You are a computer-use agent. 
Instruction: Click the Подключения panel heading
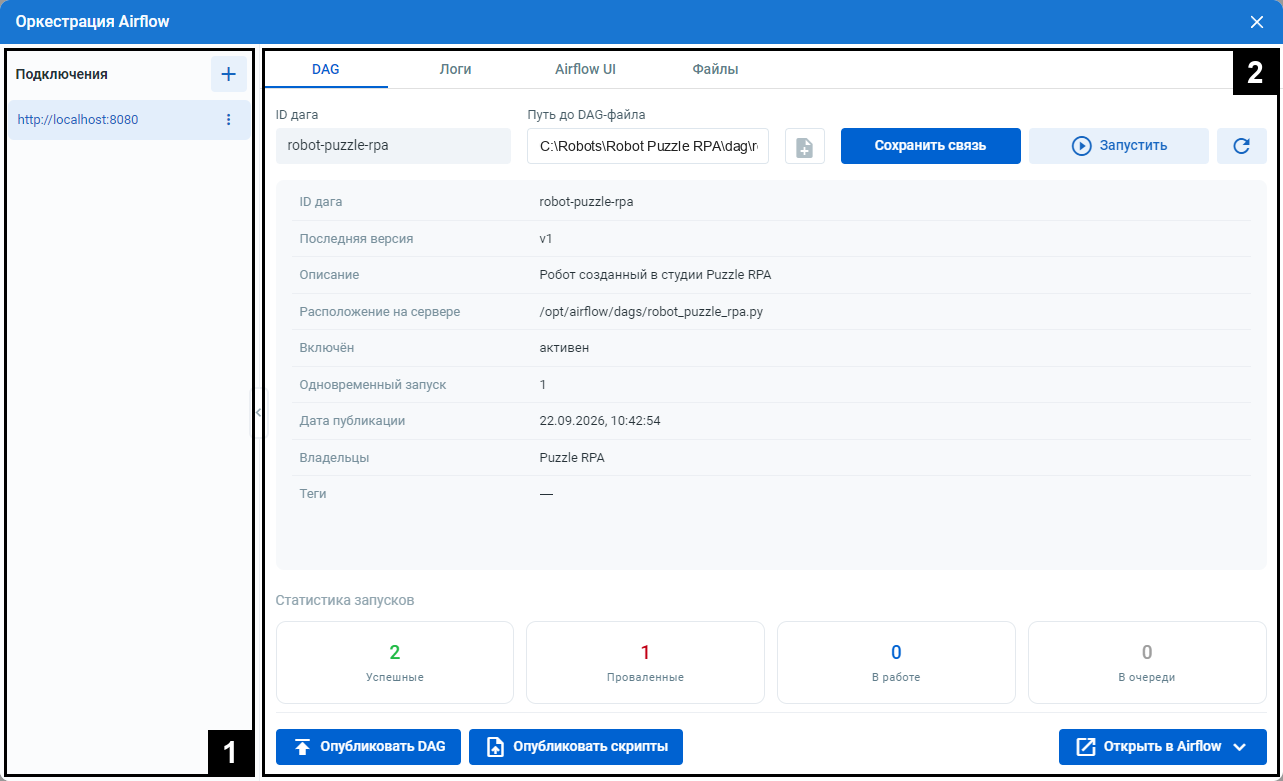[x=62, y=74]
